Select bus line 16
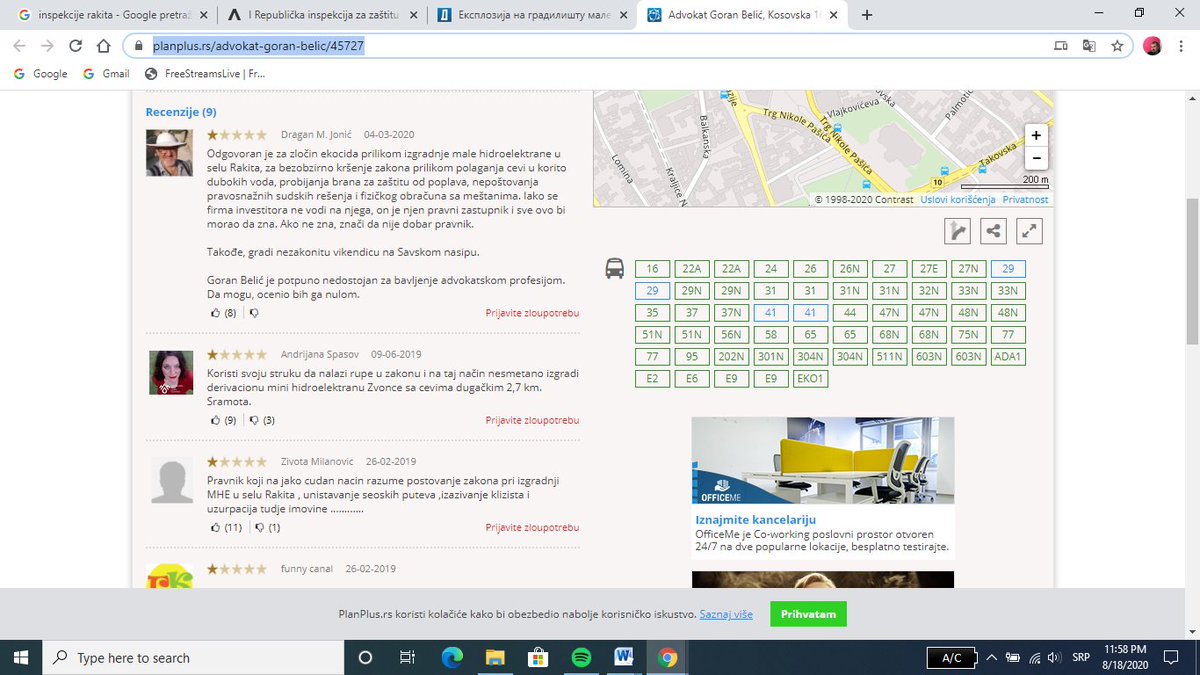This screenshot has width=1200, height=675. [653, 269]
